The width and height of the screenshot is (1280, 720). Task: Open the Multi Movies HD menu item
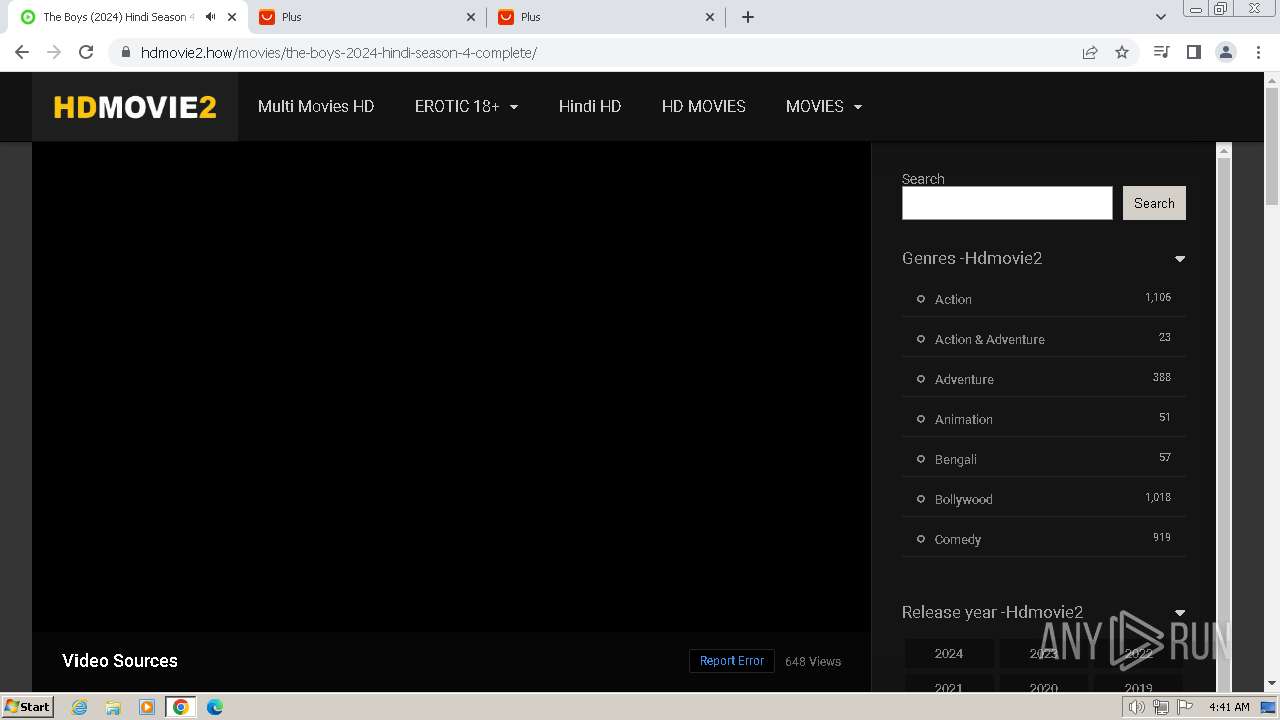(316, 106)
